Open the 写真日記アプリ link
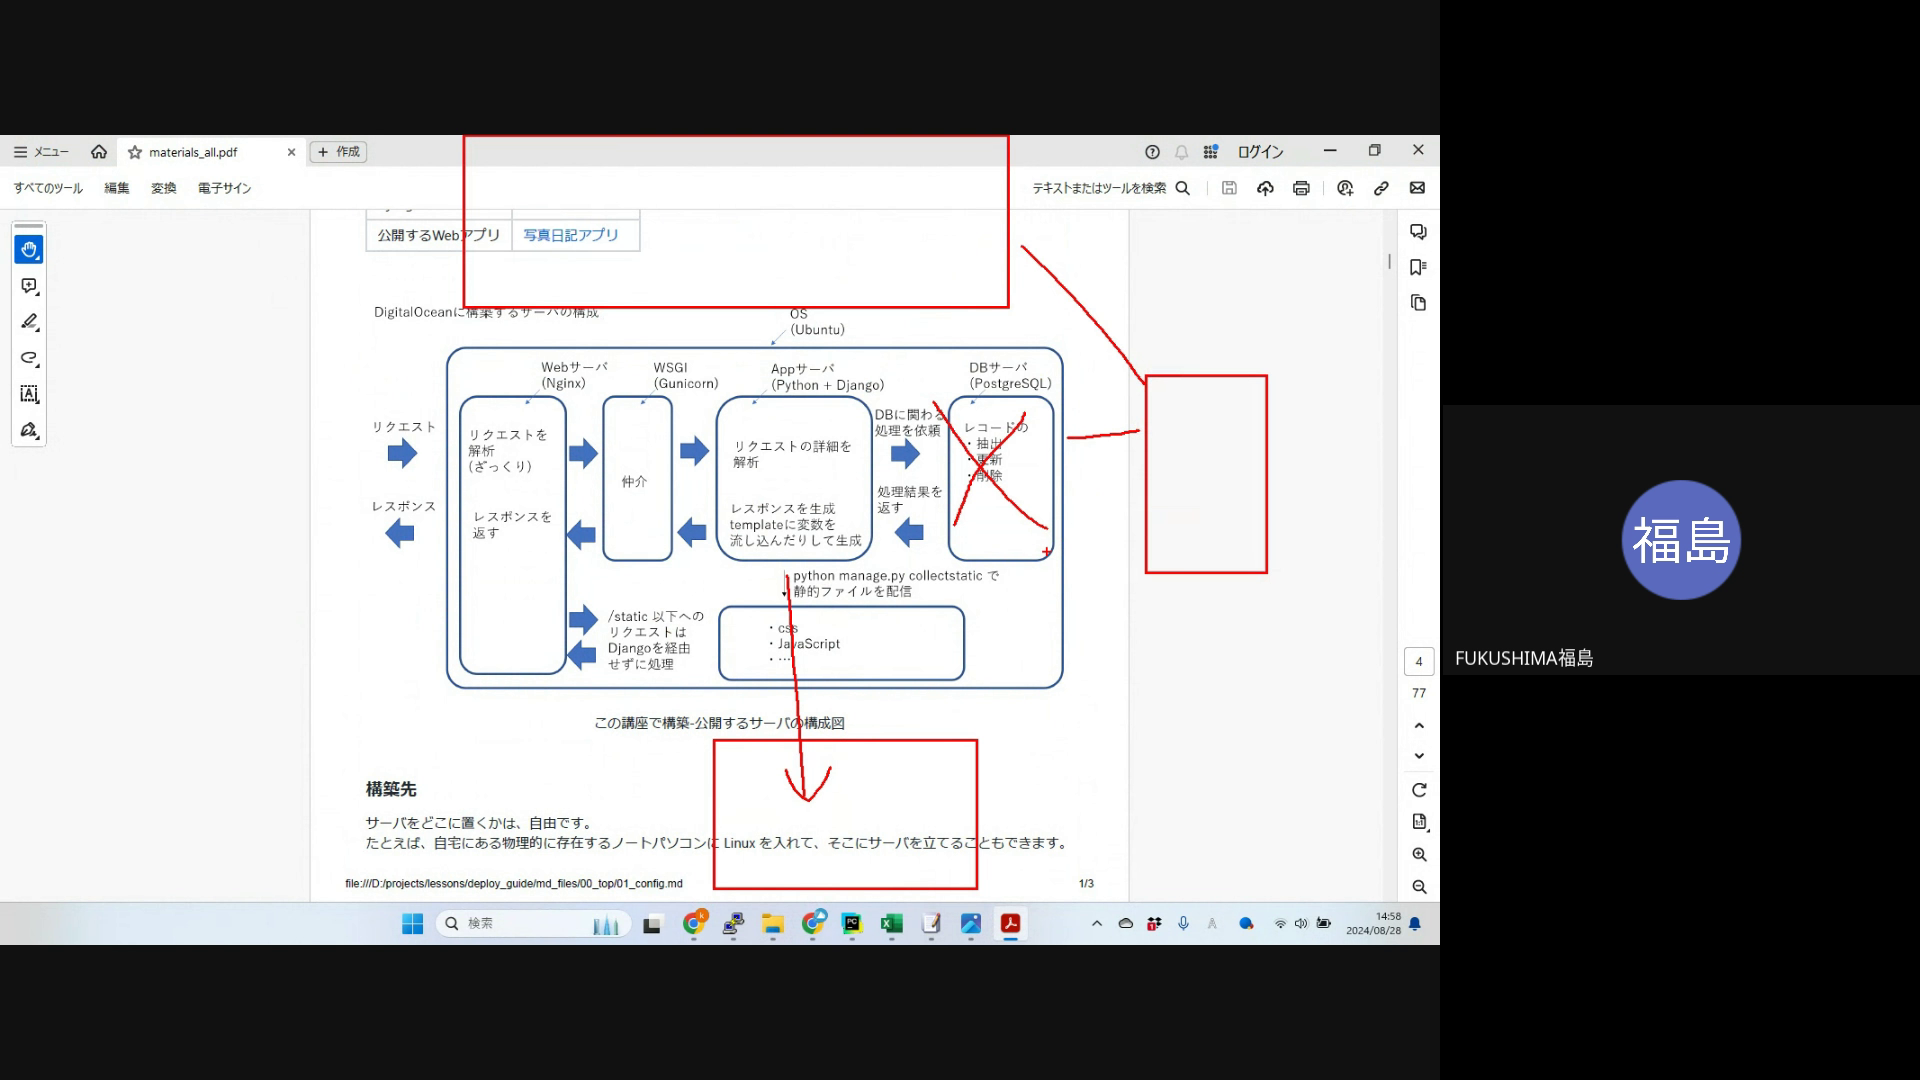The width and height of the screenshot is (1920, 1080). tap(571, 235)
